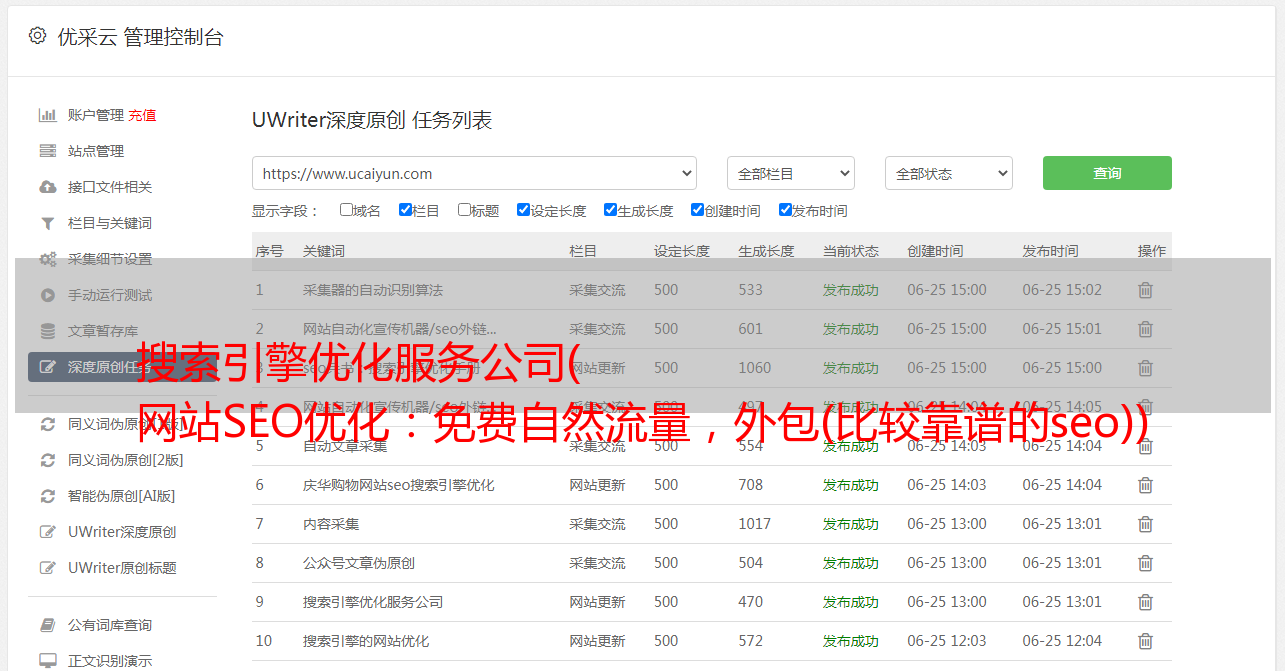Viewport: 1285px width, 671px height.
Task: Uncheck the 发布时间 display field checkbox
Action: click(785, 210)
